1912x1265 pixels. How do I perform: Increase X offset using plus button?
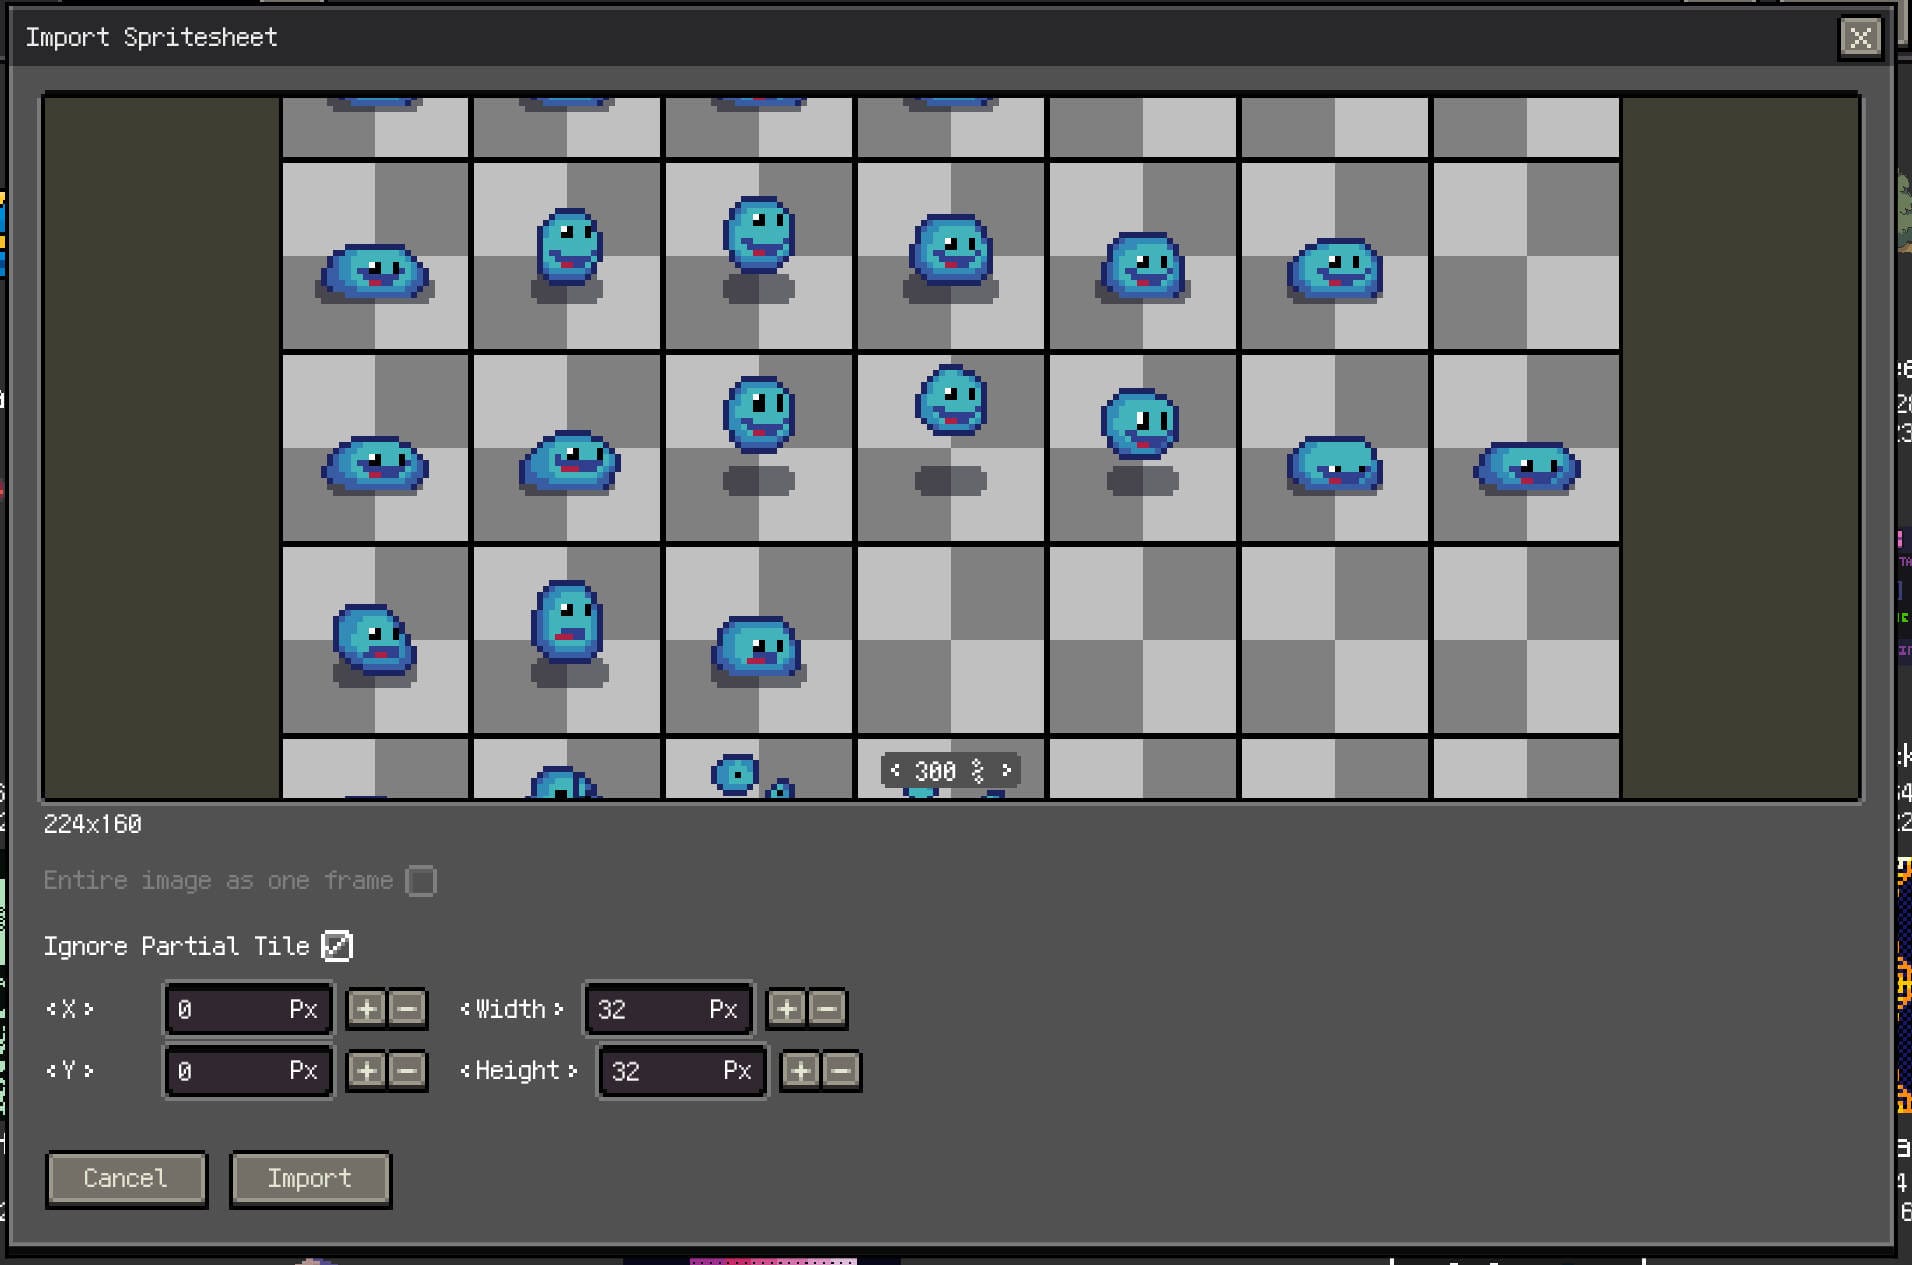(366, 1009)
